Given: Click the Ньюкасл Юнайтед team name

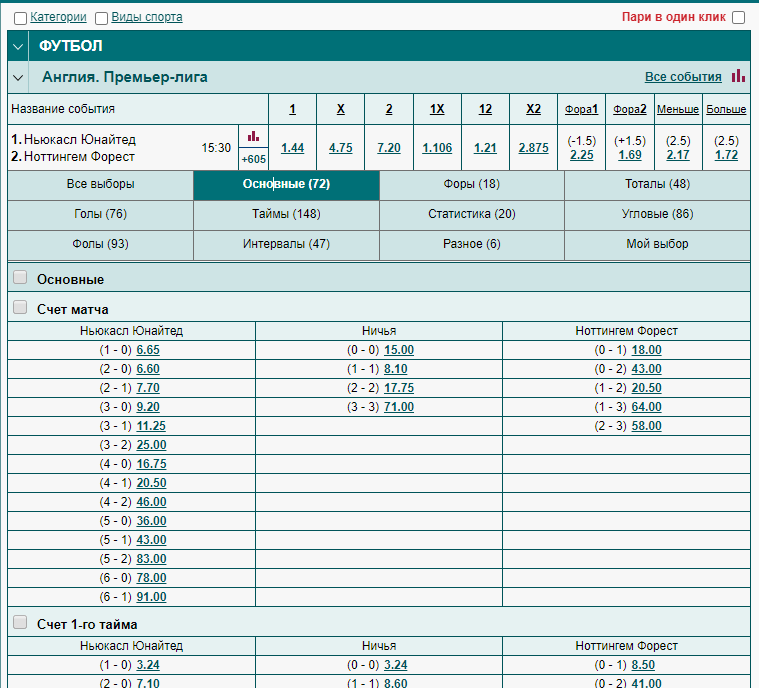Looking at the screenshot, I should pyautogui.click(x=80, y=139).
